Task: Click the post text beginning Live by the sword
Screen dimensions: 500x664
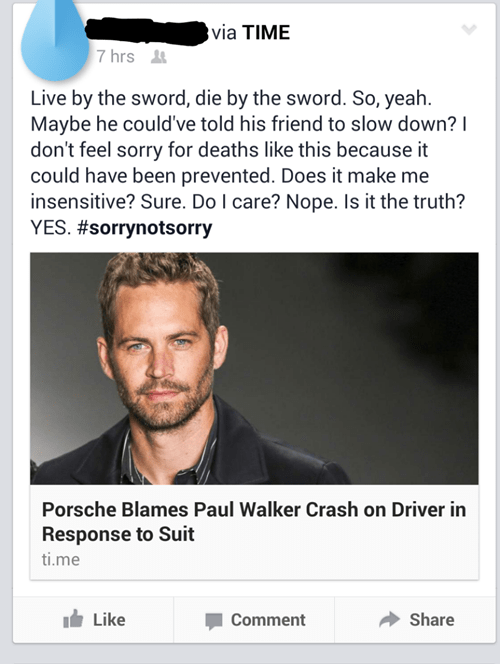Action: click(249, 163)
